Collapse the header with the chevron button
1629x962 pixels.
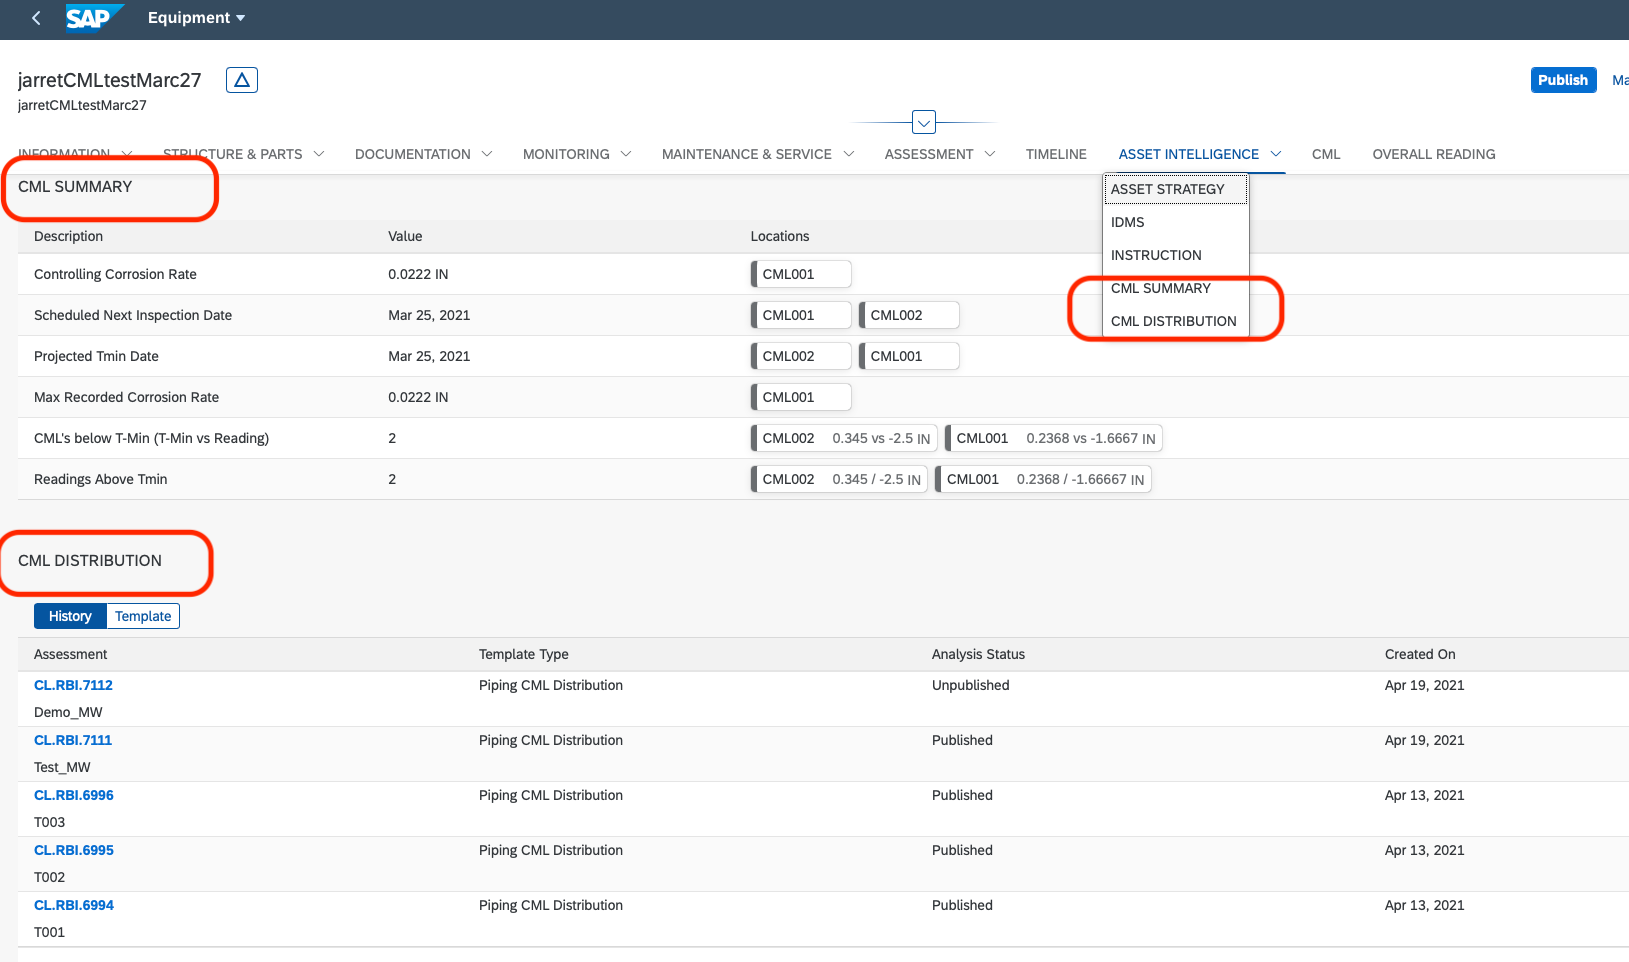point(924,123)
